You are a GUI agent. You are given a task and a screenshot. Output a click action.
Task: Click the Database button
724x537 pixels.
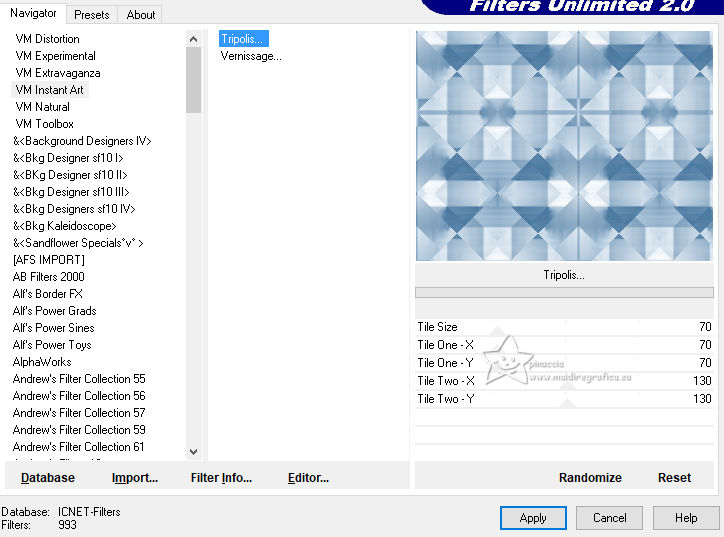point(48,477)
